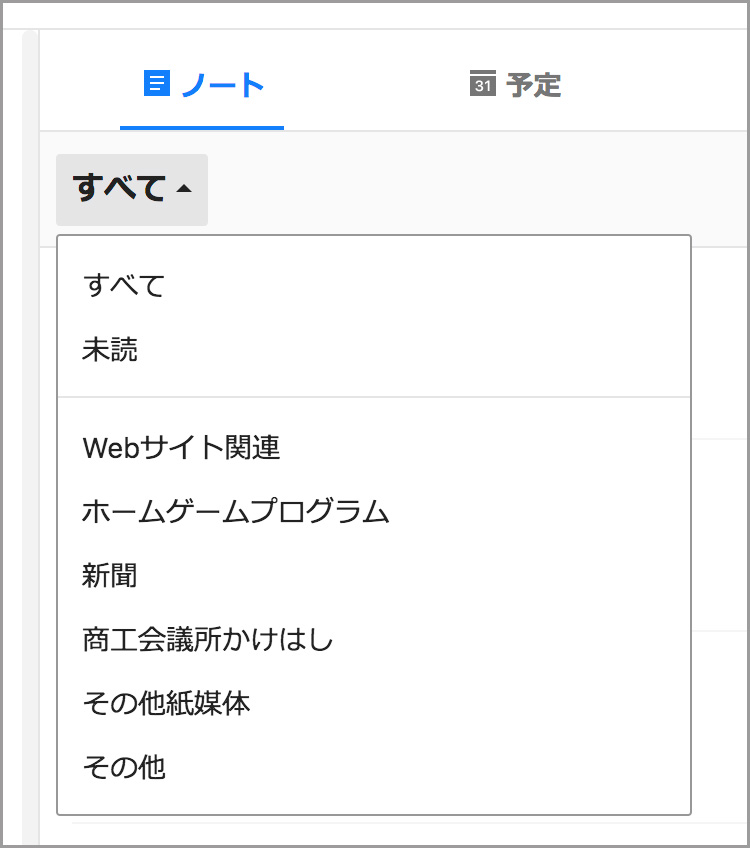Select the Webサイト関連 category
This screenshot has height=848, width=750.
[181, 447]
